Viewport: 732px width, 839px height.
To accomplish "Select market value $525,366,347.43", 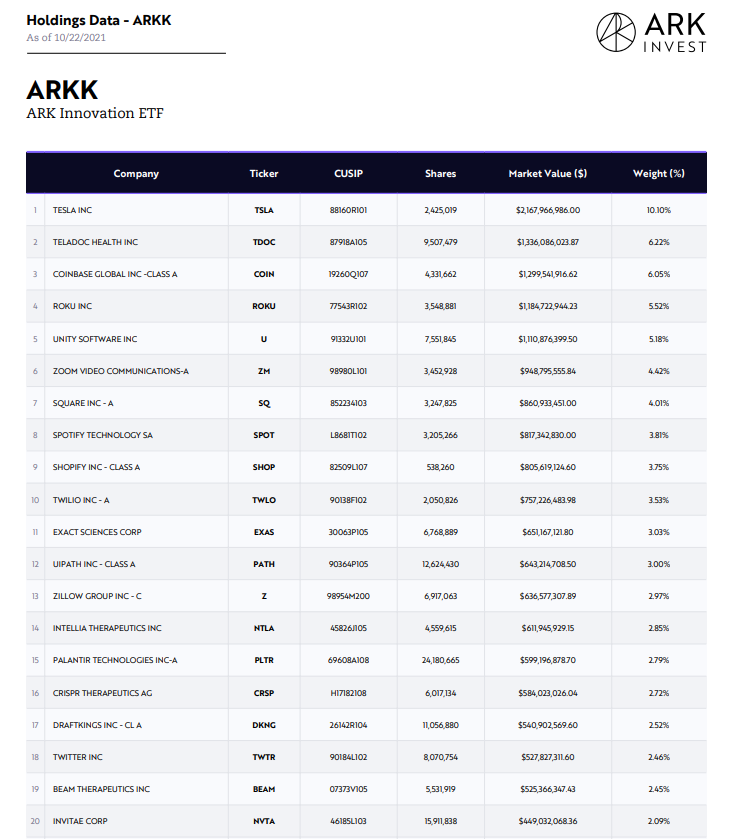I will (x=548, y=790).
